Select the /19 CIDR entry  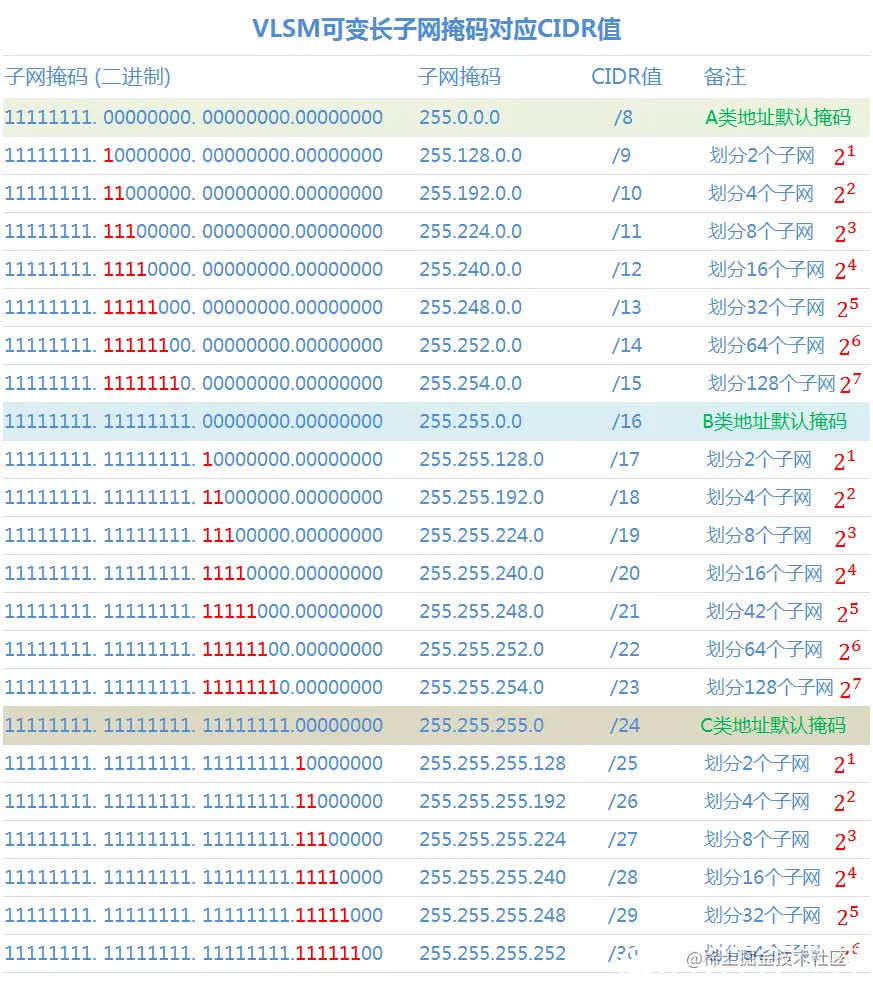624,536
